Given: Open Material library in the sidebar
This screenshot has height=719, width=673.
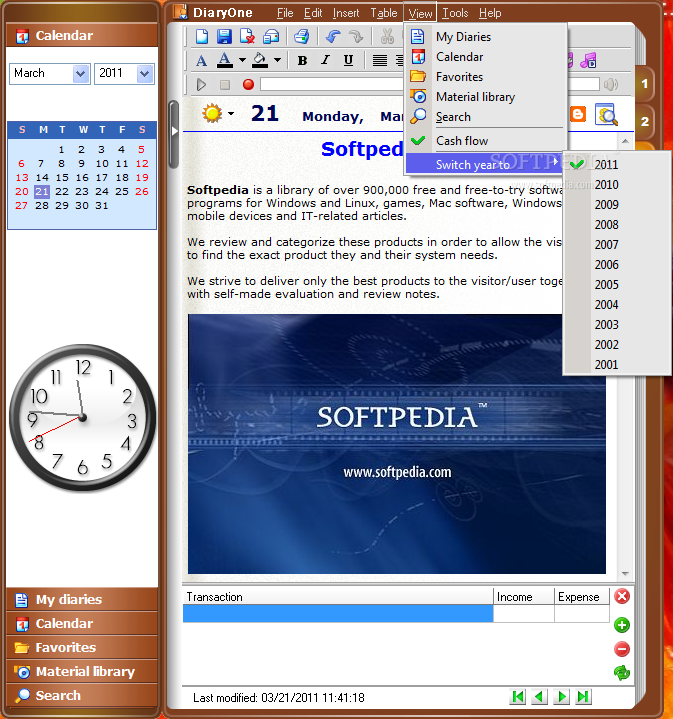Looking at the screenshot, I should pyautogui.click(x=82, y=672).
